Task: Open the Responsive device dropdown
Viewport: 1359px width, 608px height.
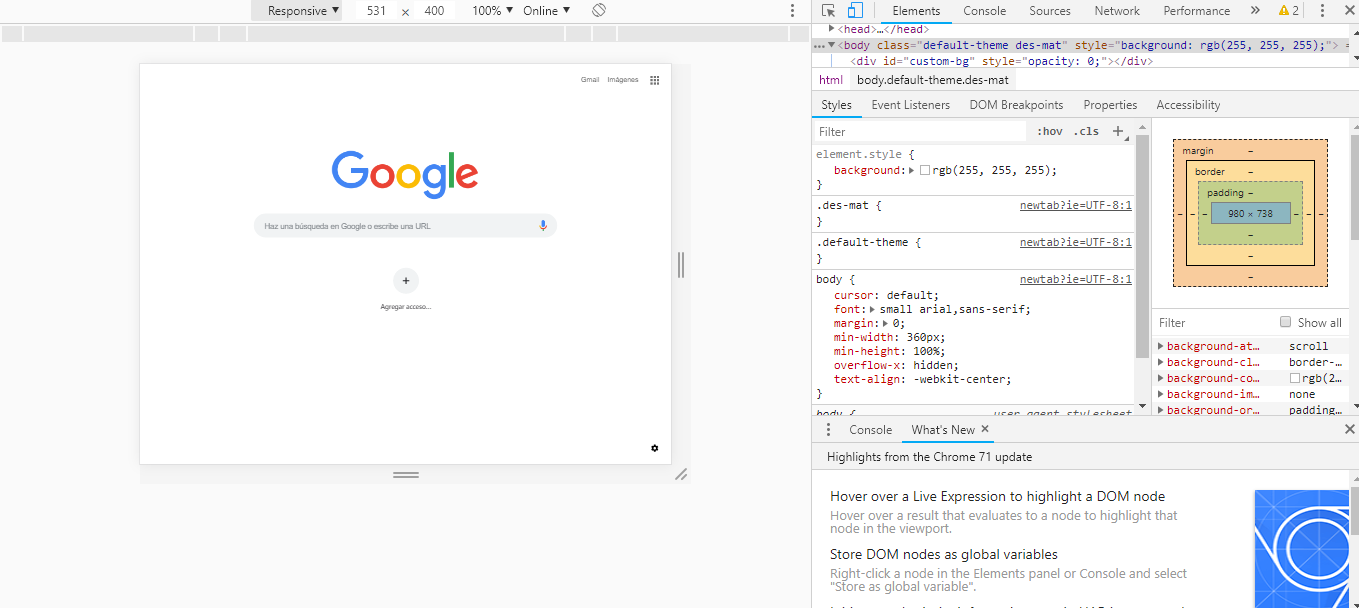Action: (296, 11)
